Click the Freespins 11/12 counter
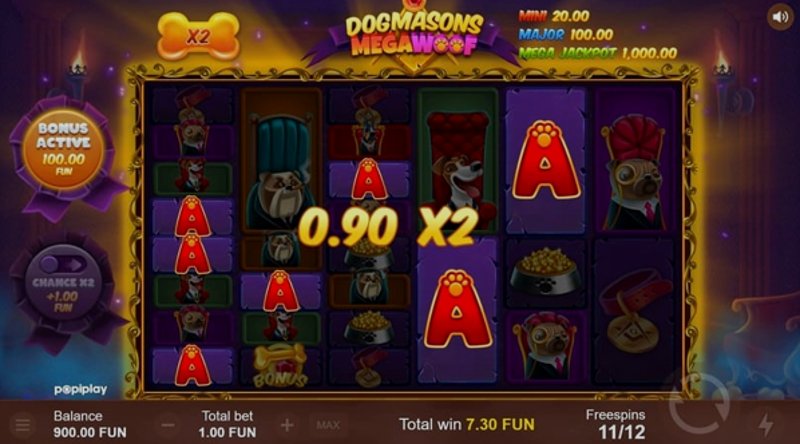 pyautogui.click(x=616, y=425)
